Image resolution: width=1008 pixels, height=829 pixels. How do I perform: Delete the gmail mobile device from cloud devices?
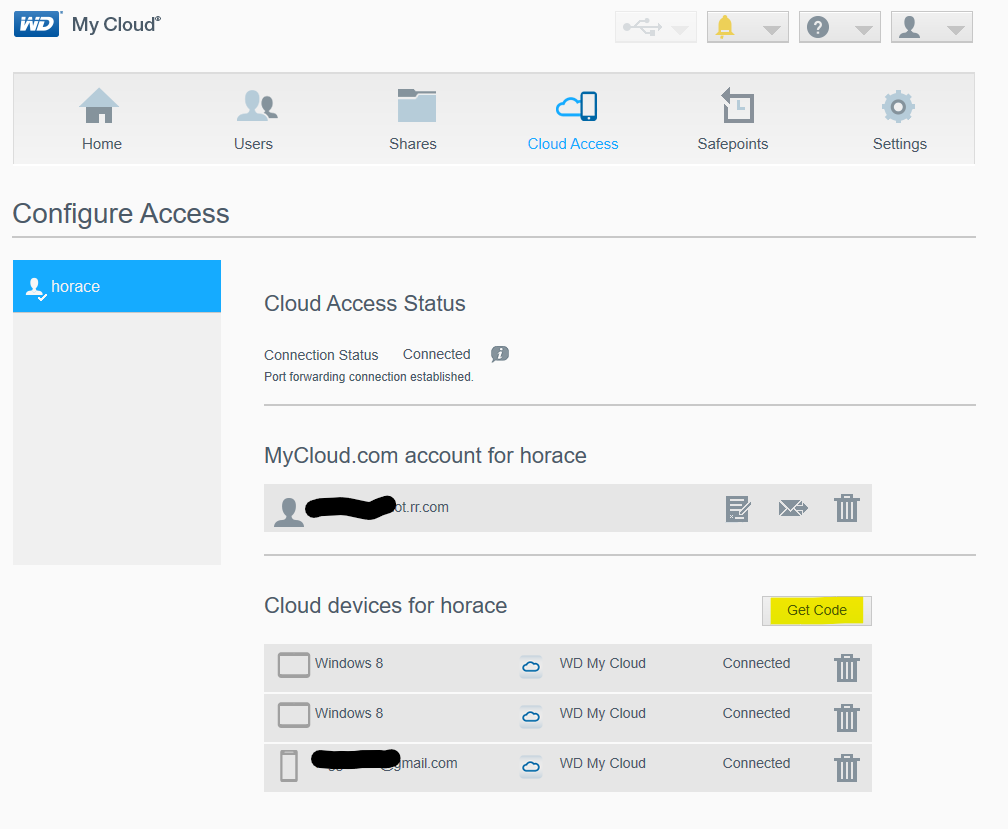[x=847, y=768]
